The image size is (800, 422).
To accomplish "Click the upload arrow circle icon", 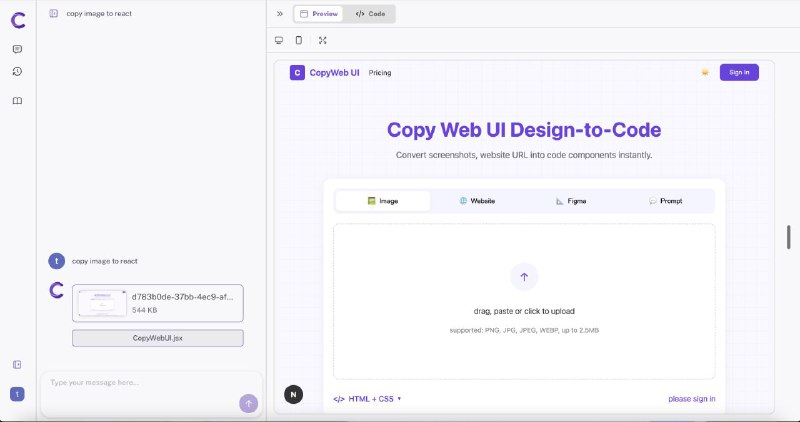I will 524,277.
